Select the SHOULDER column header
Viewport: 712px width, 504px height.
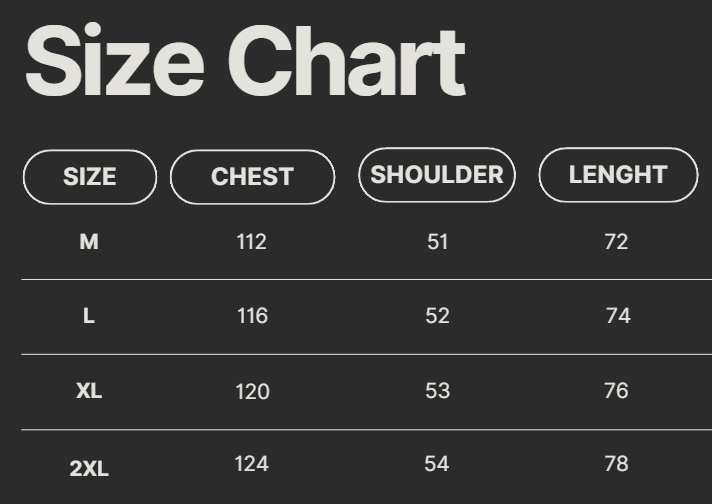(437, 175)
